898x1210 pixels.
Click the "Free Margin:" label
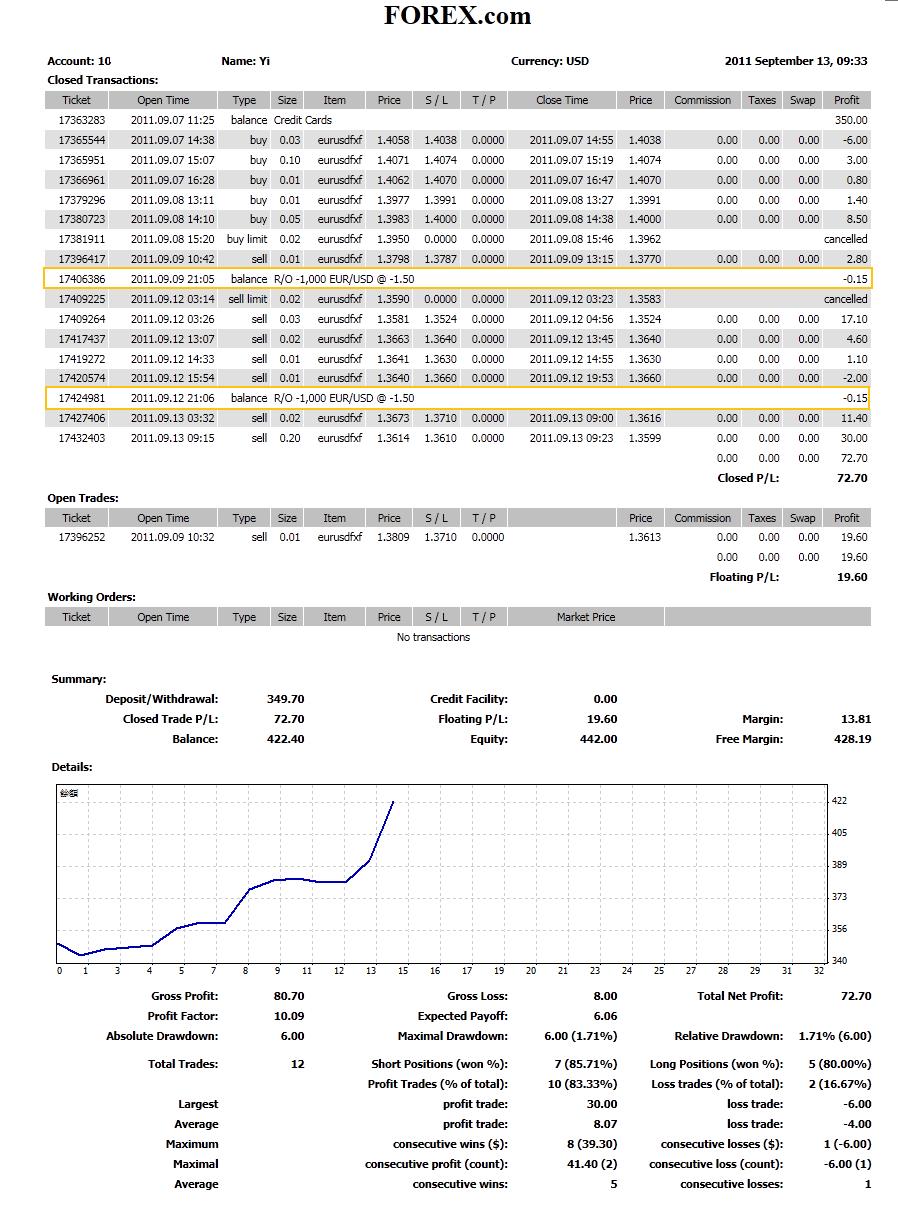(x=750, y=739)
